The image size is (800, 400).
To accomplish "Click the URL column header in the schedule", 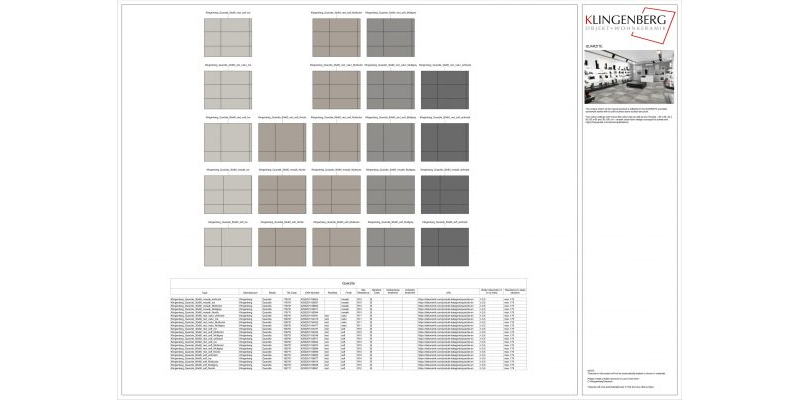I will [x=447, y=292].
